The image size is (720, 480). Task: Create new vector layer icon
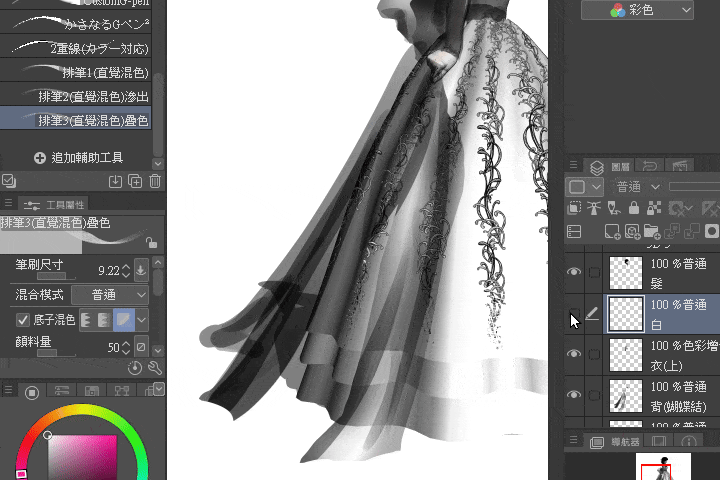632,232
